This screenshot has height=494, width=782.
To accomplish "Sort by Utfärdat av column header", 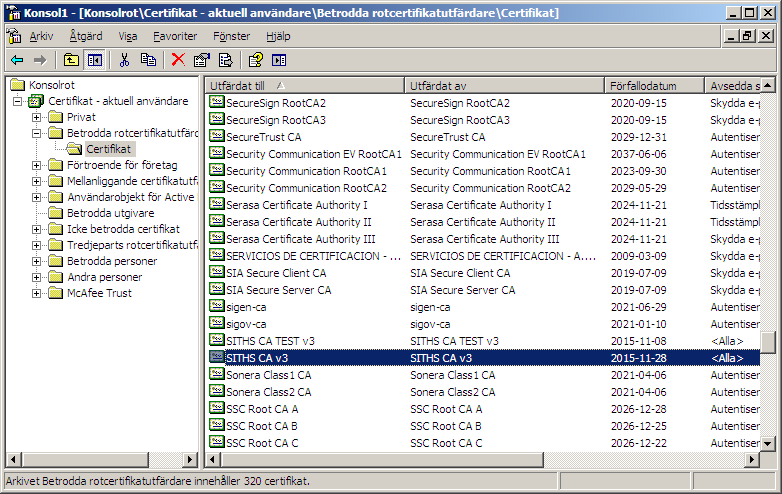I will pos(505,86).
